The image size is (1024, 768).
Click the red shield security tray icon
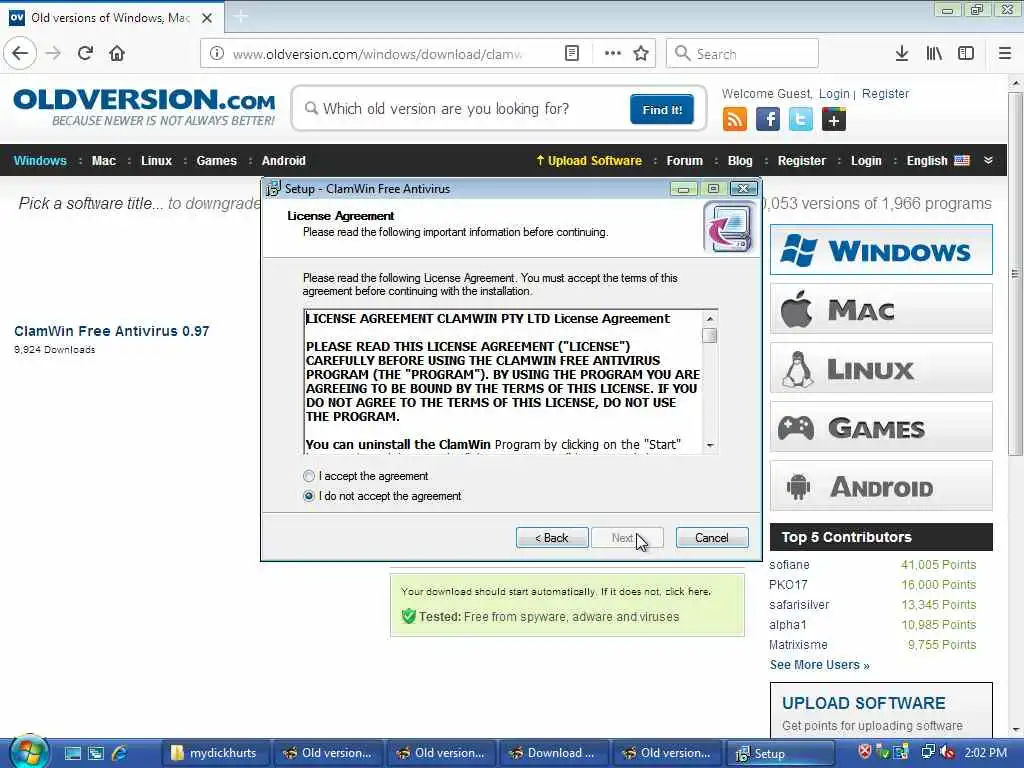pyautogui.click(x=865, y=752)
